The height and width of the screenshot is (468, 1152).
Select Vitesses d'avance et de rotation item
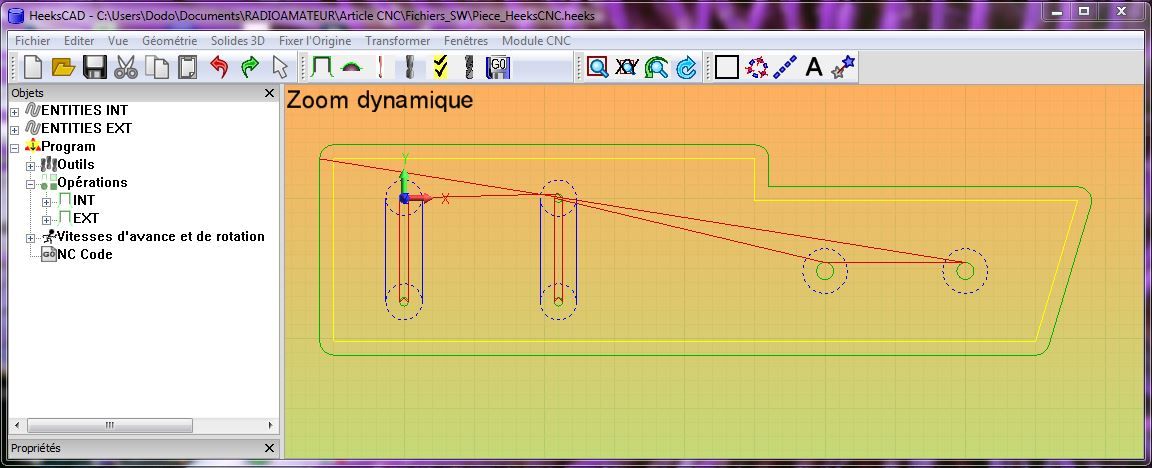(161, 236)
